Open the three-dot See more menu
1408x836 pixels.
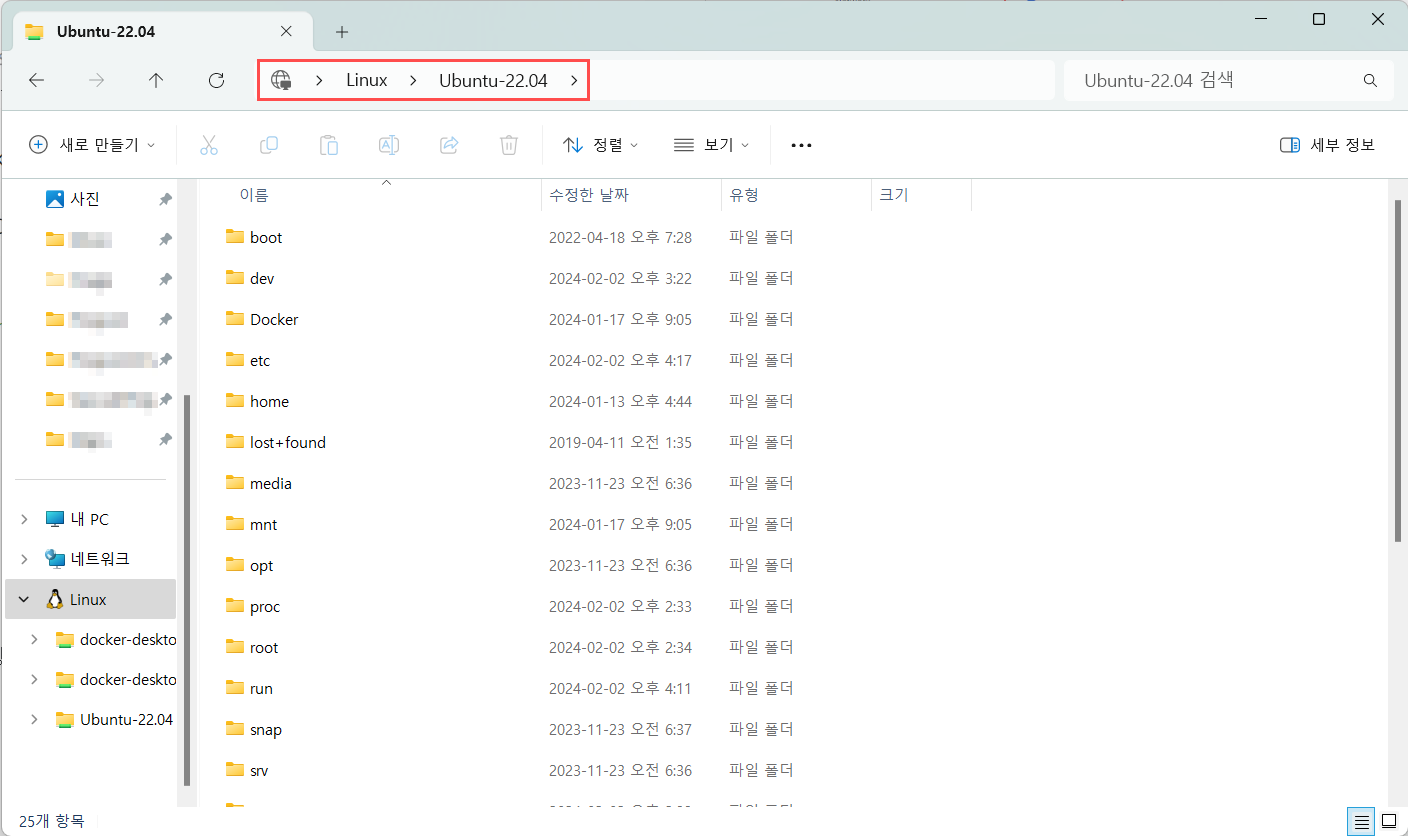[x=801, y=145]
